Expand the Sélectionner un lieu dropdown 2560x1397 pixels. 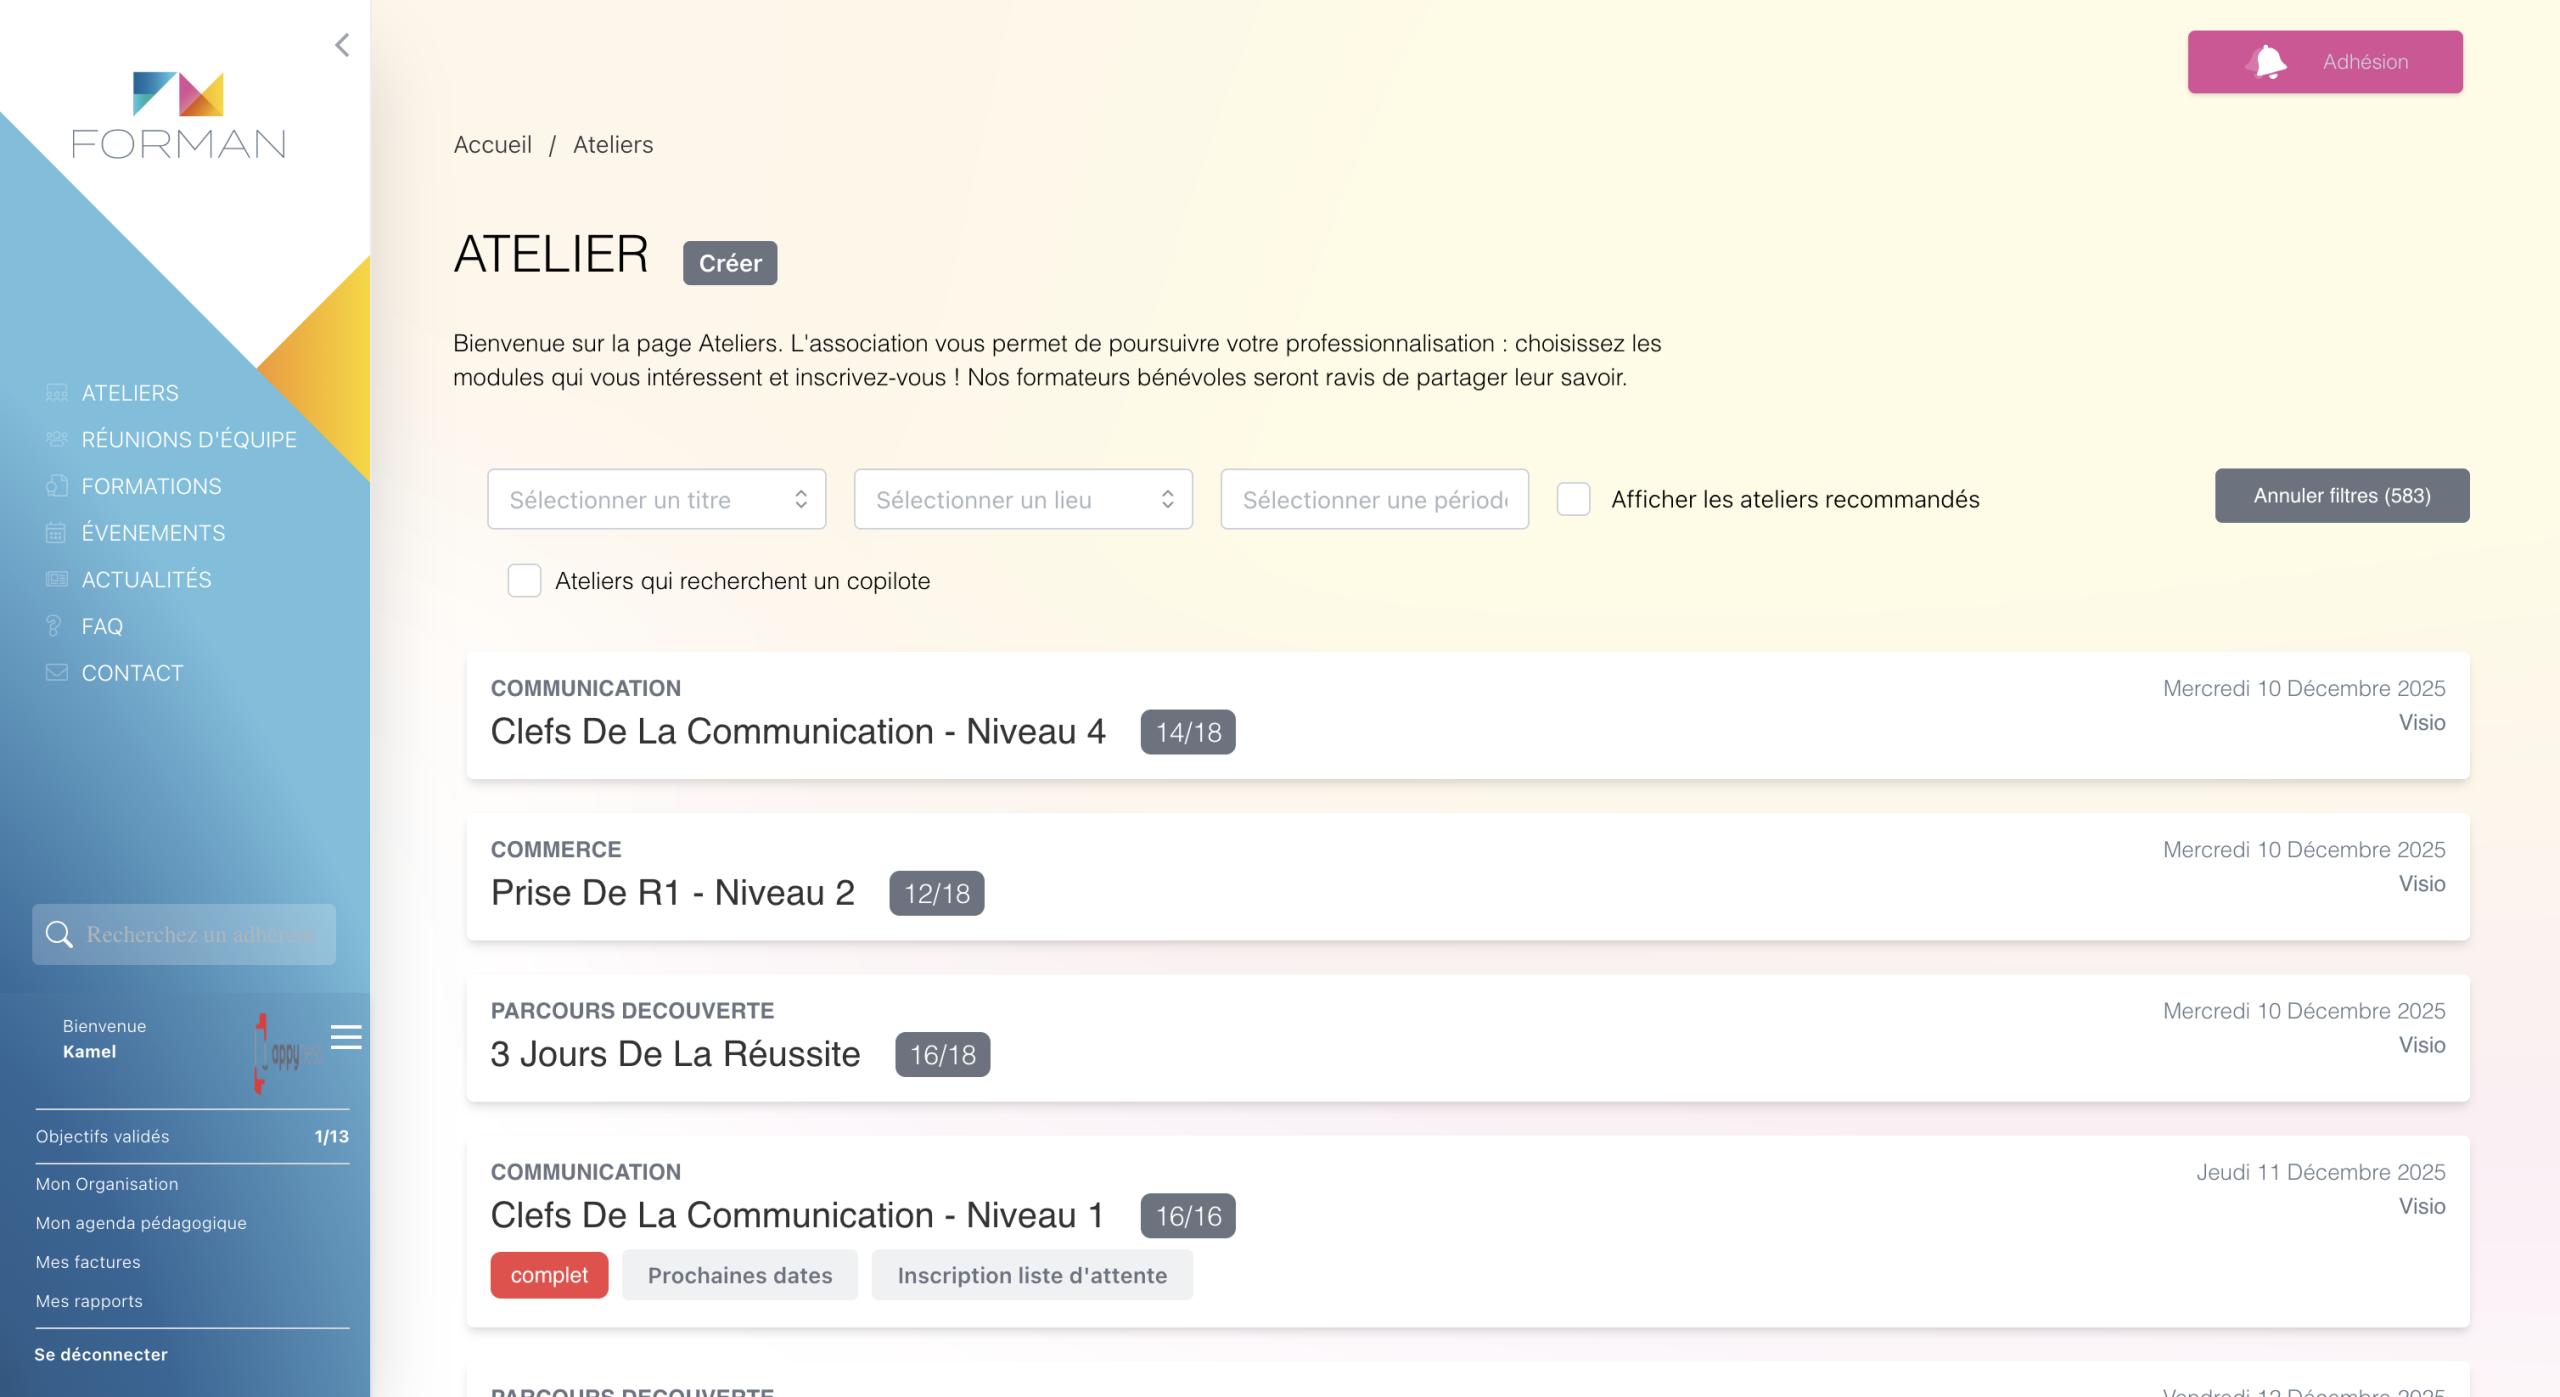[1022, 499]
